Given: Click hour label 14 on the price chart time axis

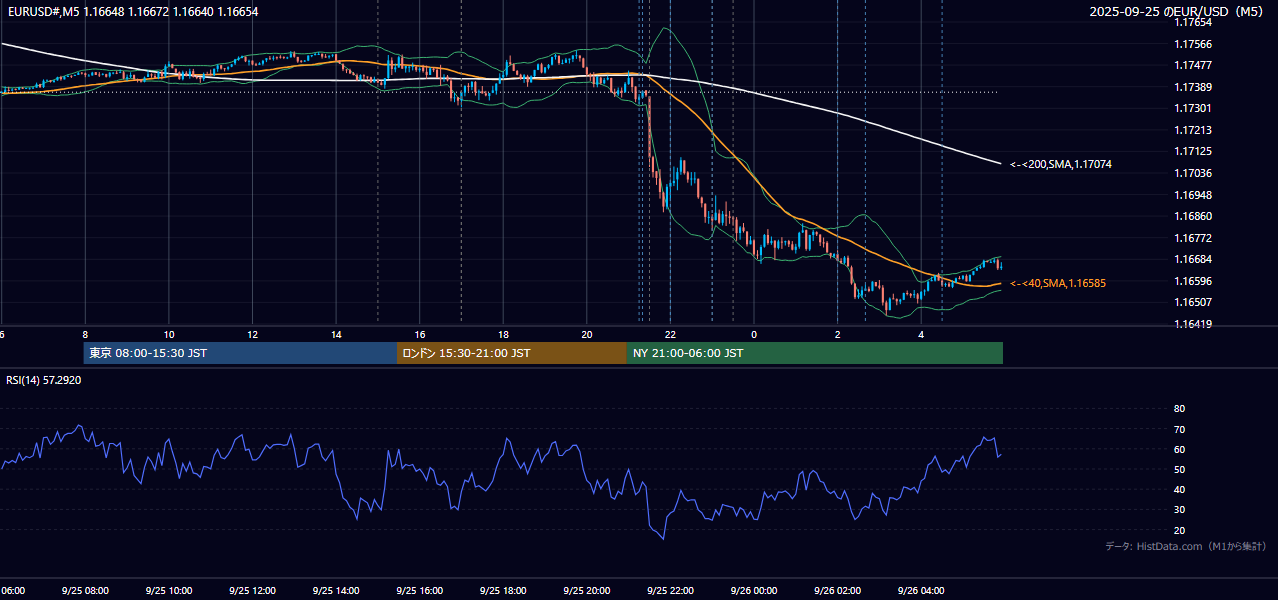Looking at the screenshot, I should (336, 334).
